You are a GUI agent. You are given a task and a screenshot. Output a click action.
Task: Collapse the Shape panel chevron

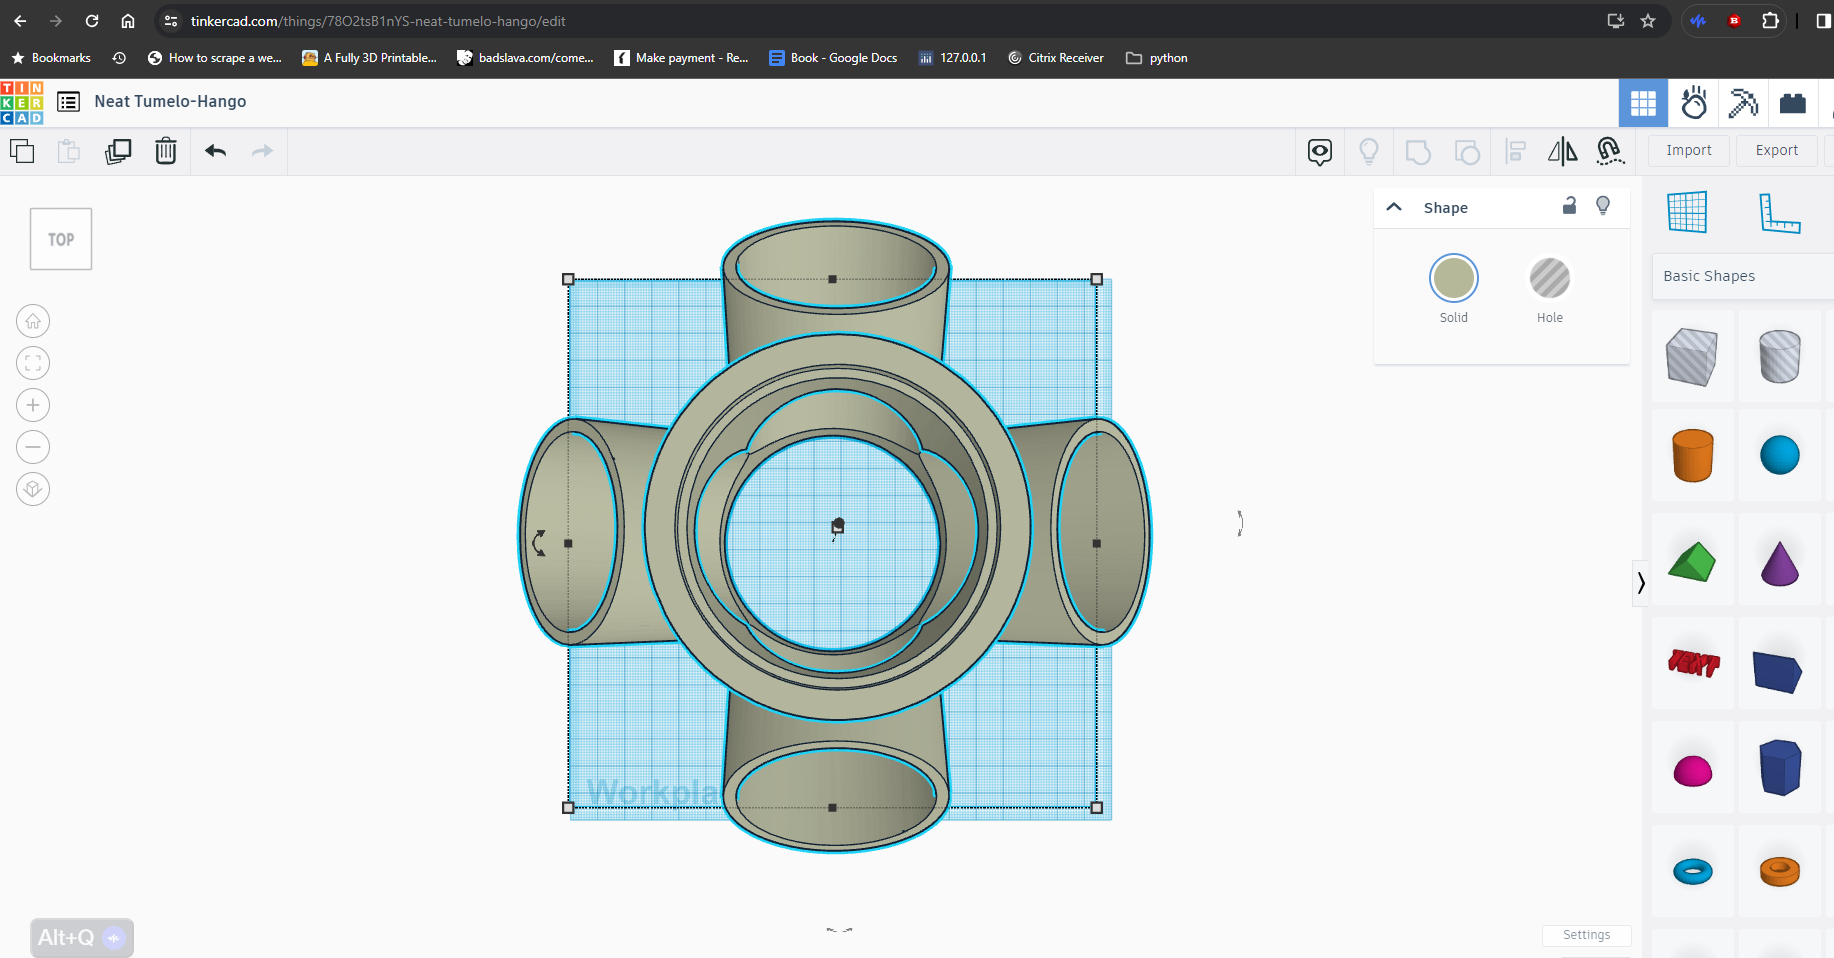1394,207
